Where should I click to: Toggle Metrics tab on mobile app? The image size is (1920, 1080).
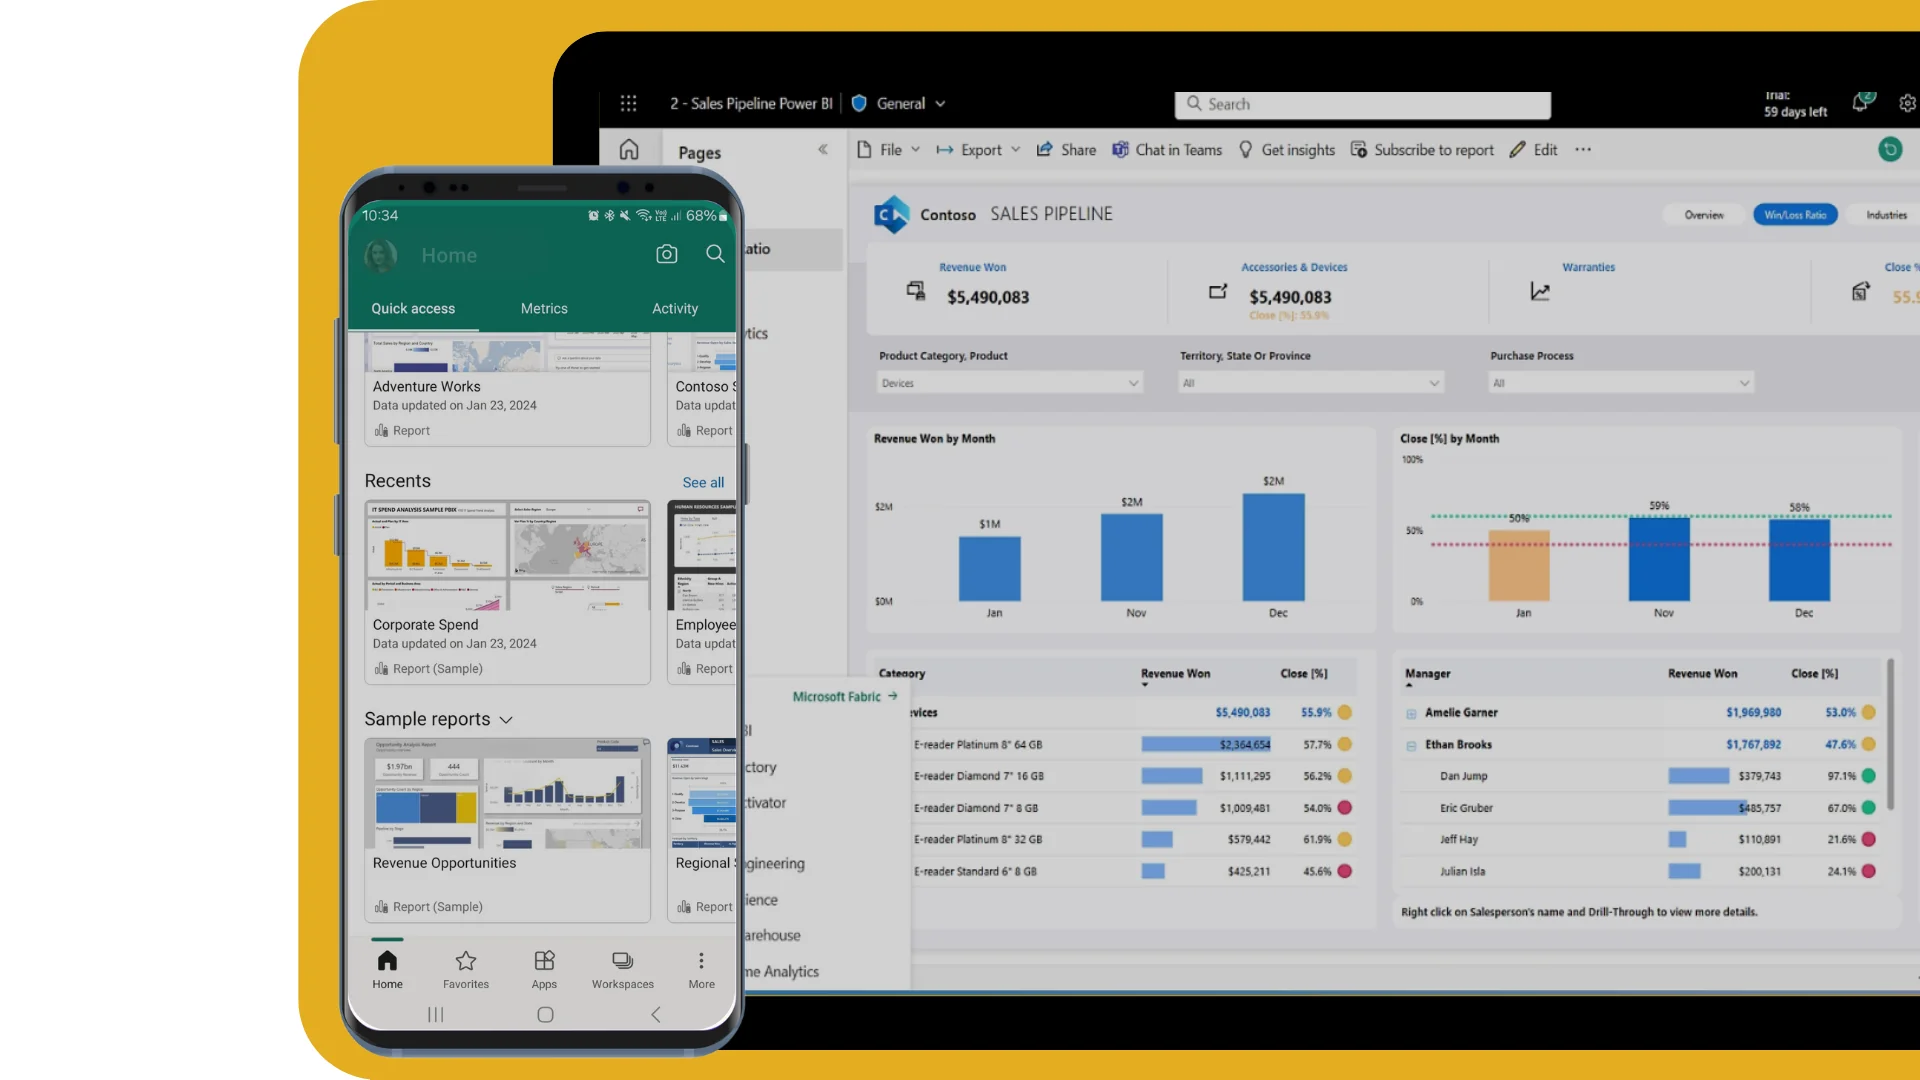pyautogui.click(x=543, y=307)
